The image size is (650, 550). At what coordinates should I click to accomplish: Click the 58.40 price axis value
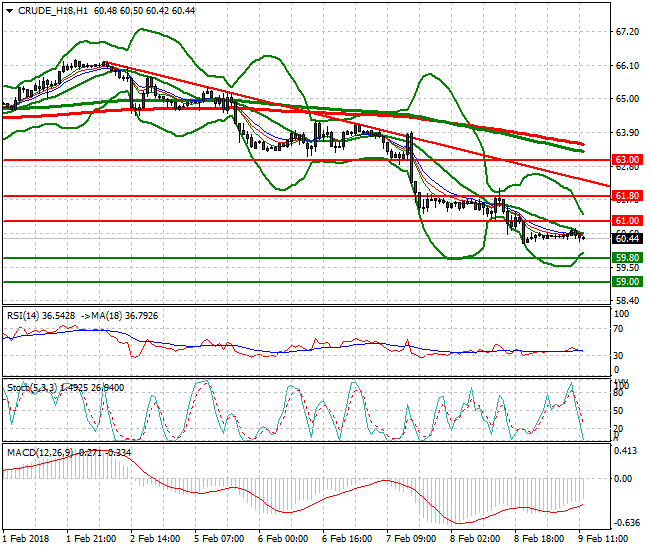(627, 300)
